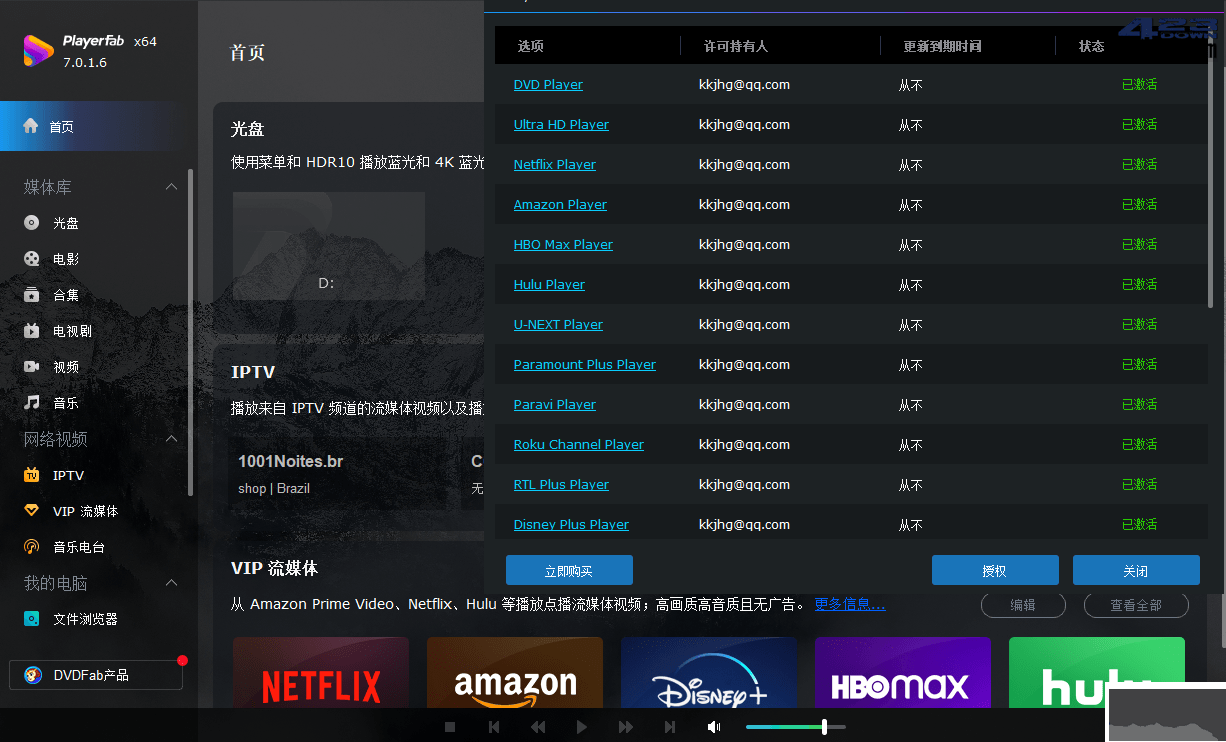This screenshot has width=1226, height=742.
Task: Open the RTL Plus Player link
Action: coord(561,485)
